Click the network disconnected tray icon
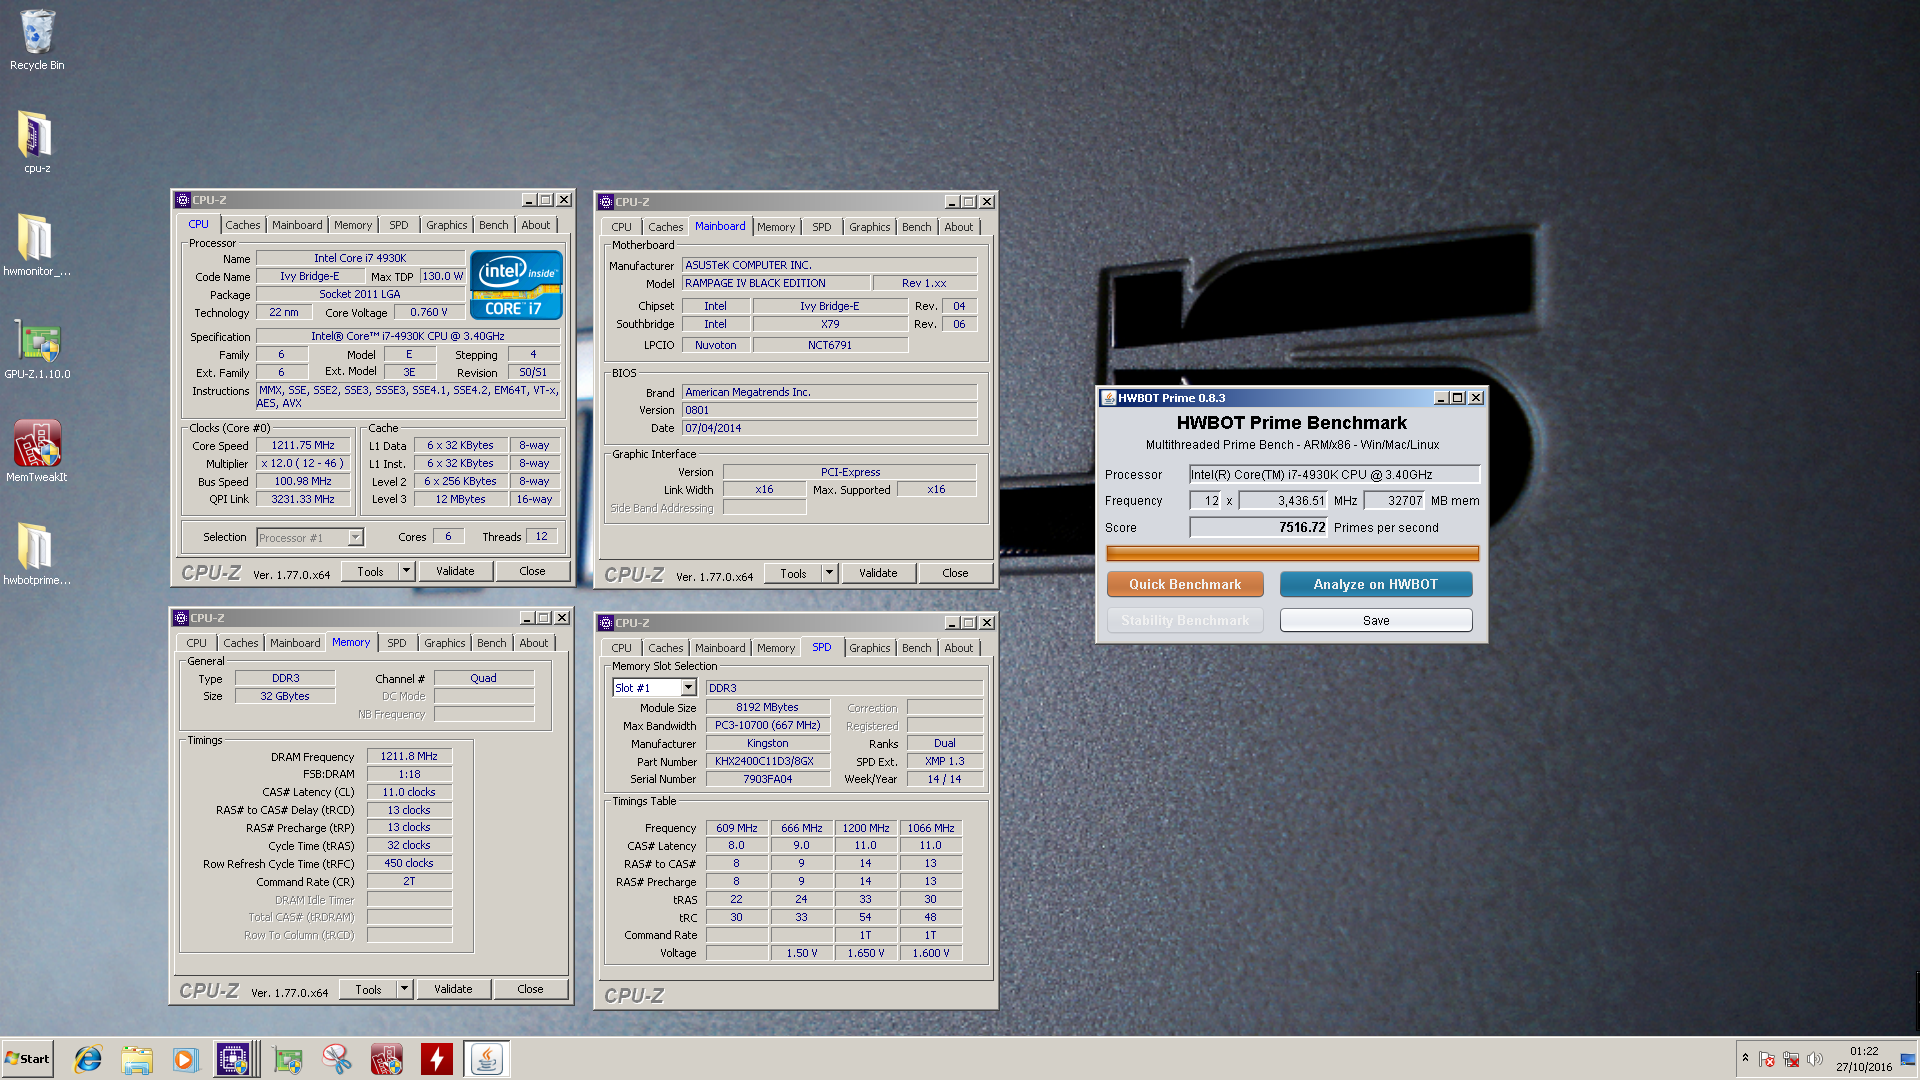The image size is (1920, 1080). (x=1791, y=1059)
